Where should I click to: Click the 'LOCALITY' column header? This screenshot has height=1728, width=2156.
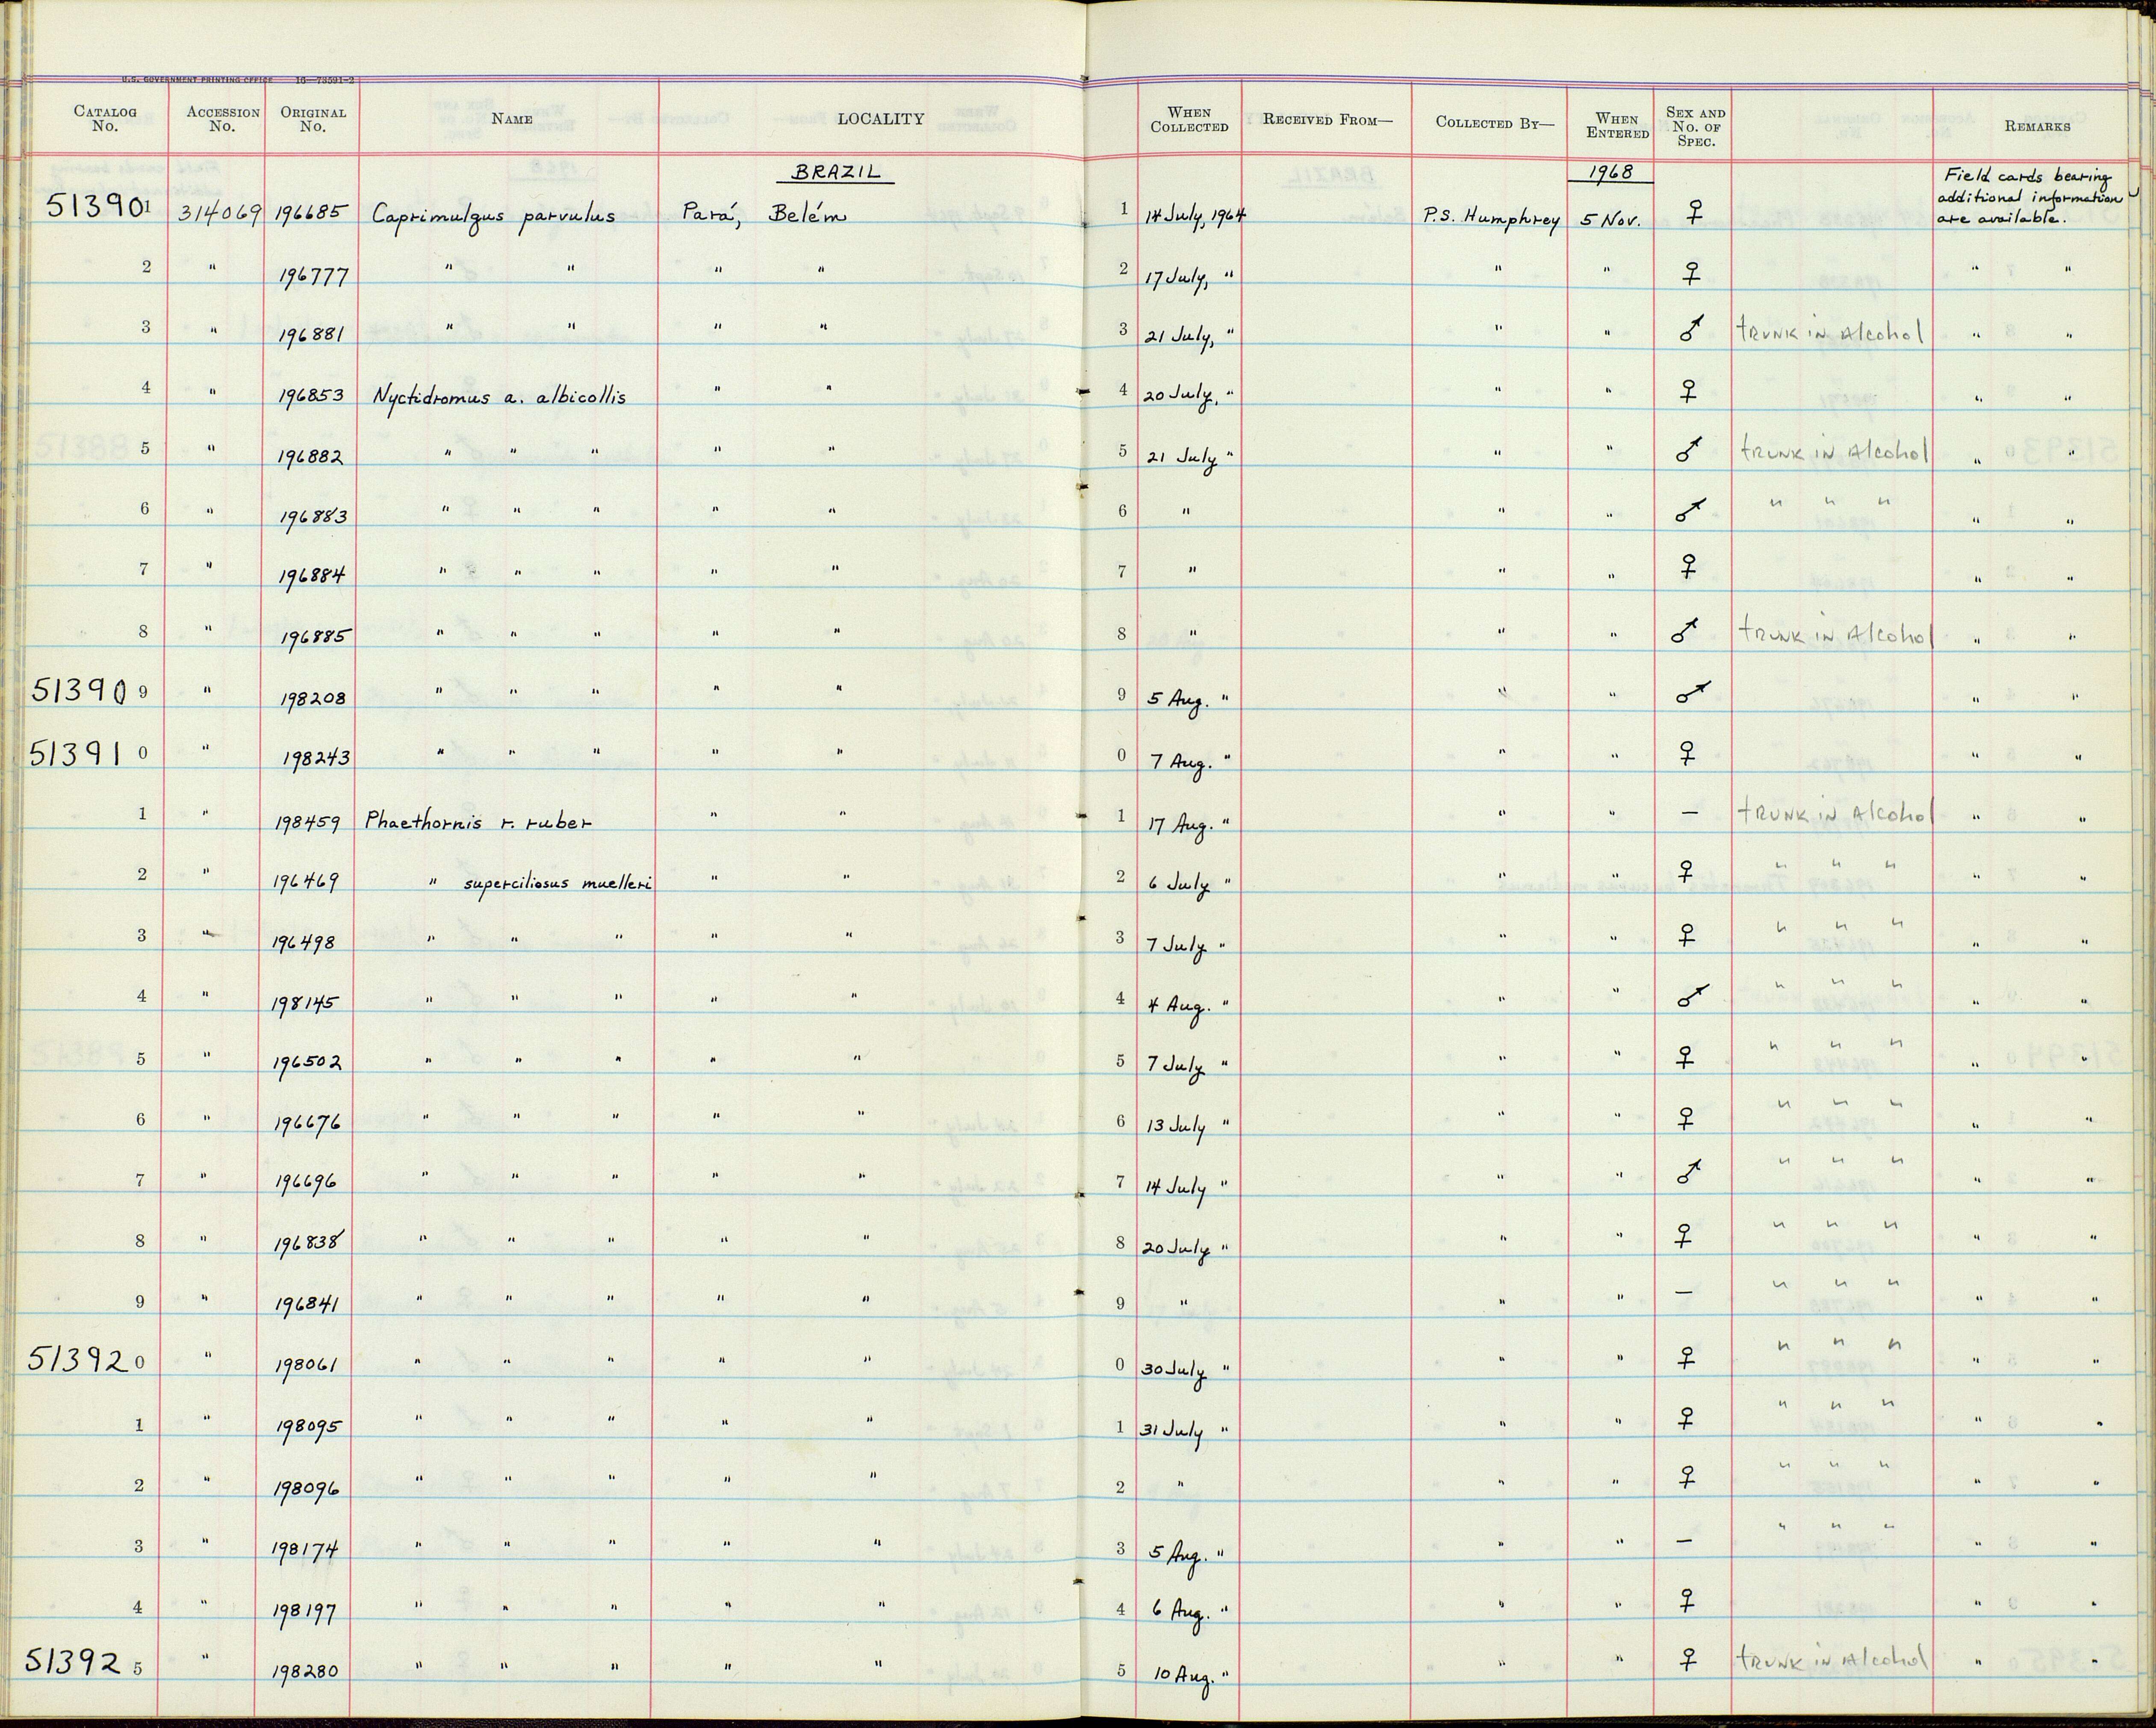(x=881, y=118)
